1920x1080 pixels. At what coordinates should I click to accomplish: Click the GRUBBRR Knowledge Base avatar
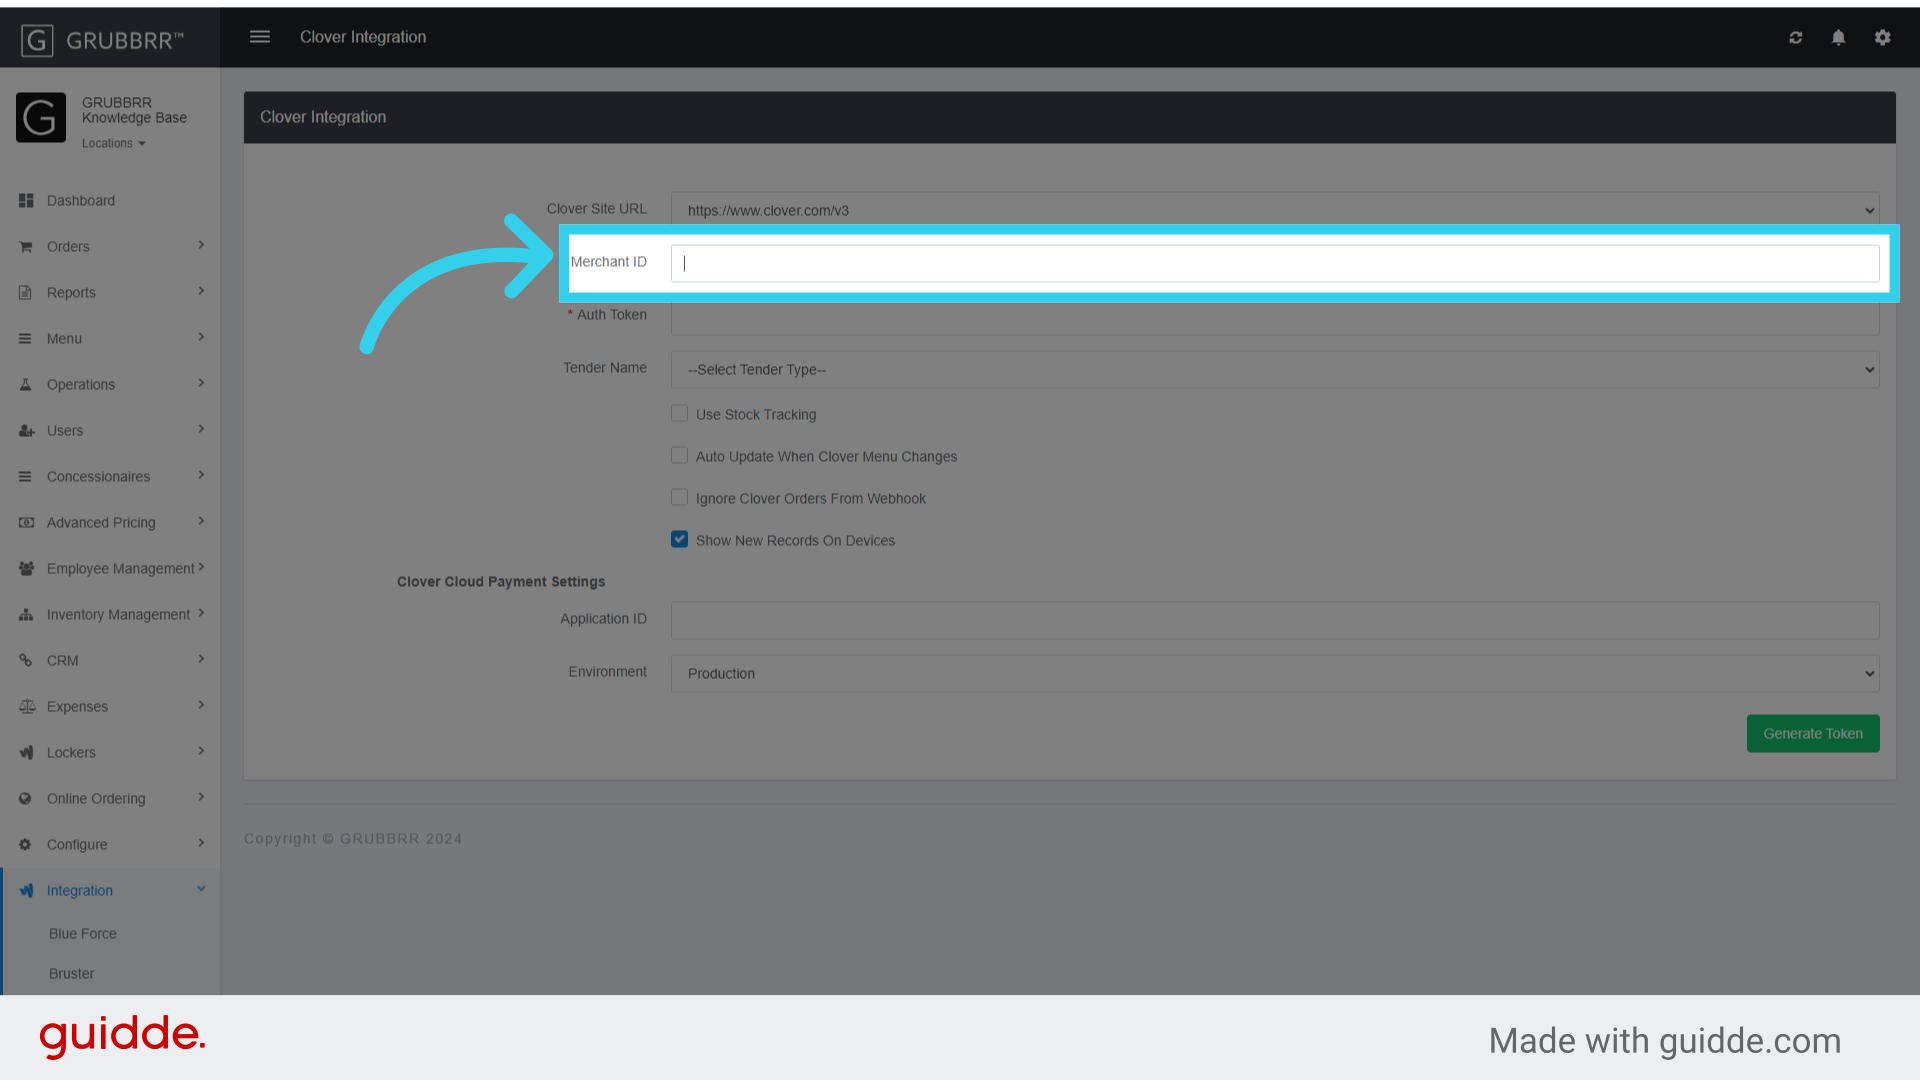41,118
